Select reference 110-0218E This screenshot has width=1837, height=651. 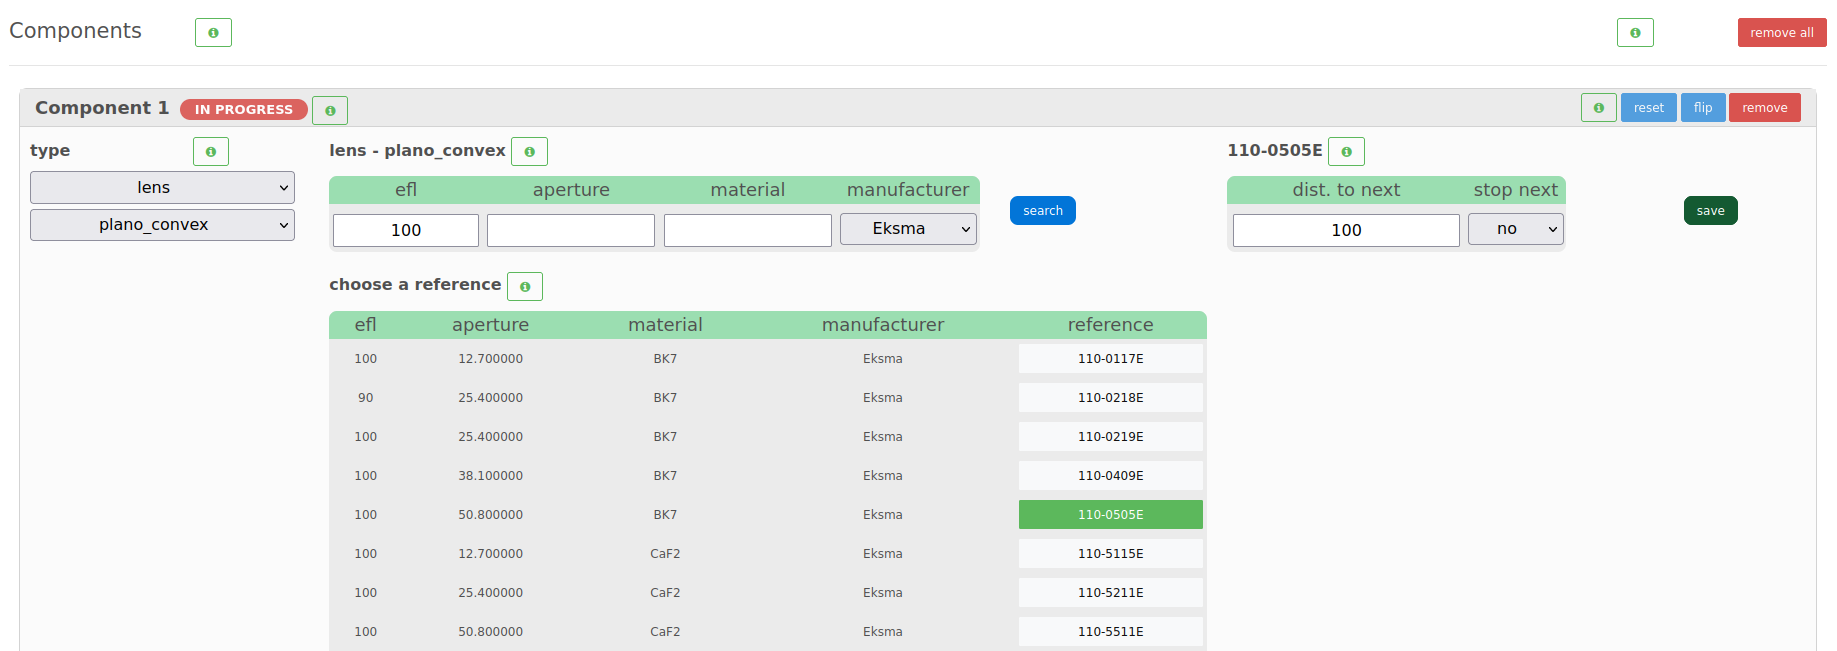tap(1111, 397)
